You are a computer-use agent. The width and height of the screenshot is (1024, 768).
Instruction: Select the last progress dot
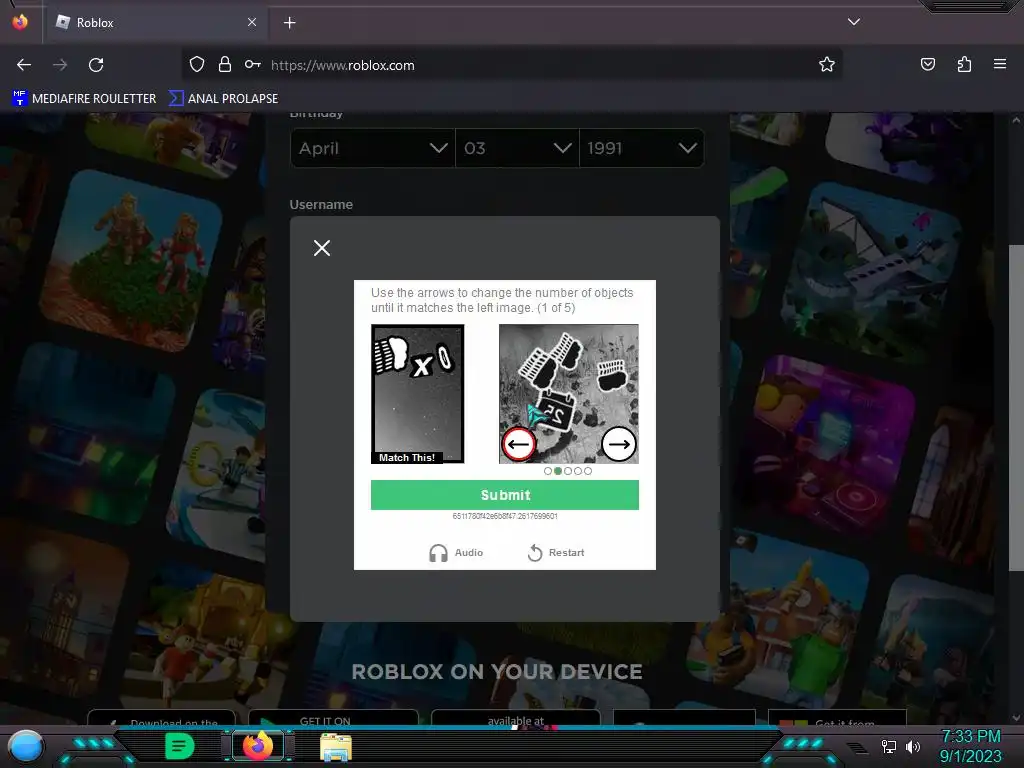click(588, 471)
